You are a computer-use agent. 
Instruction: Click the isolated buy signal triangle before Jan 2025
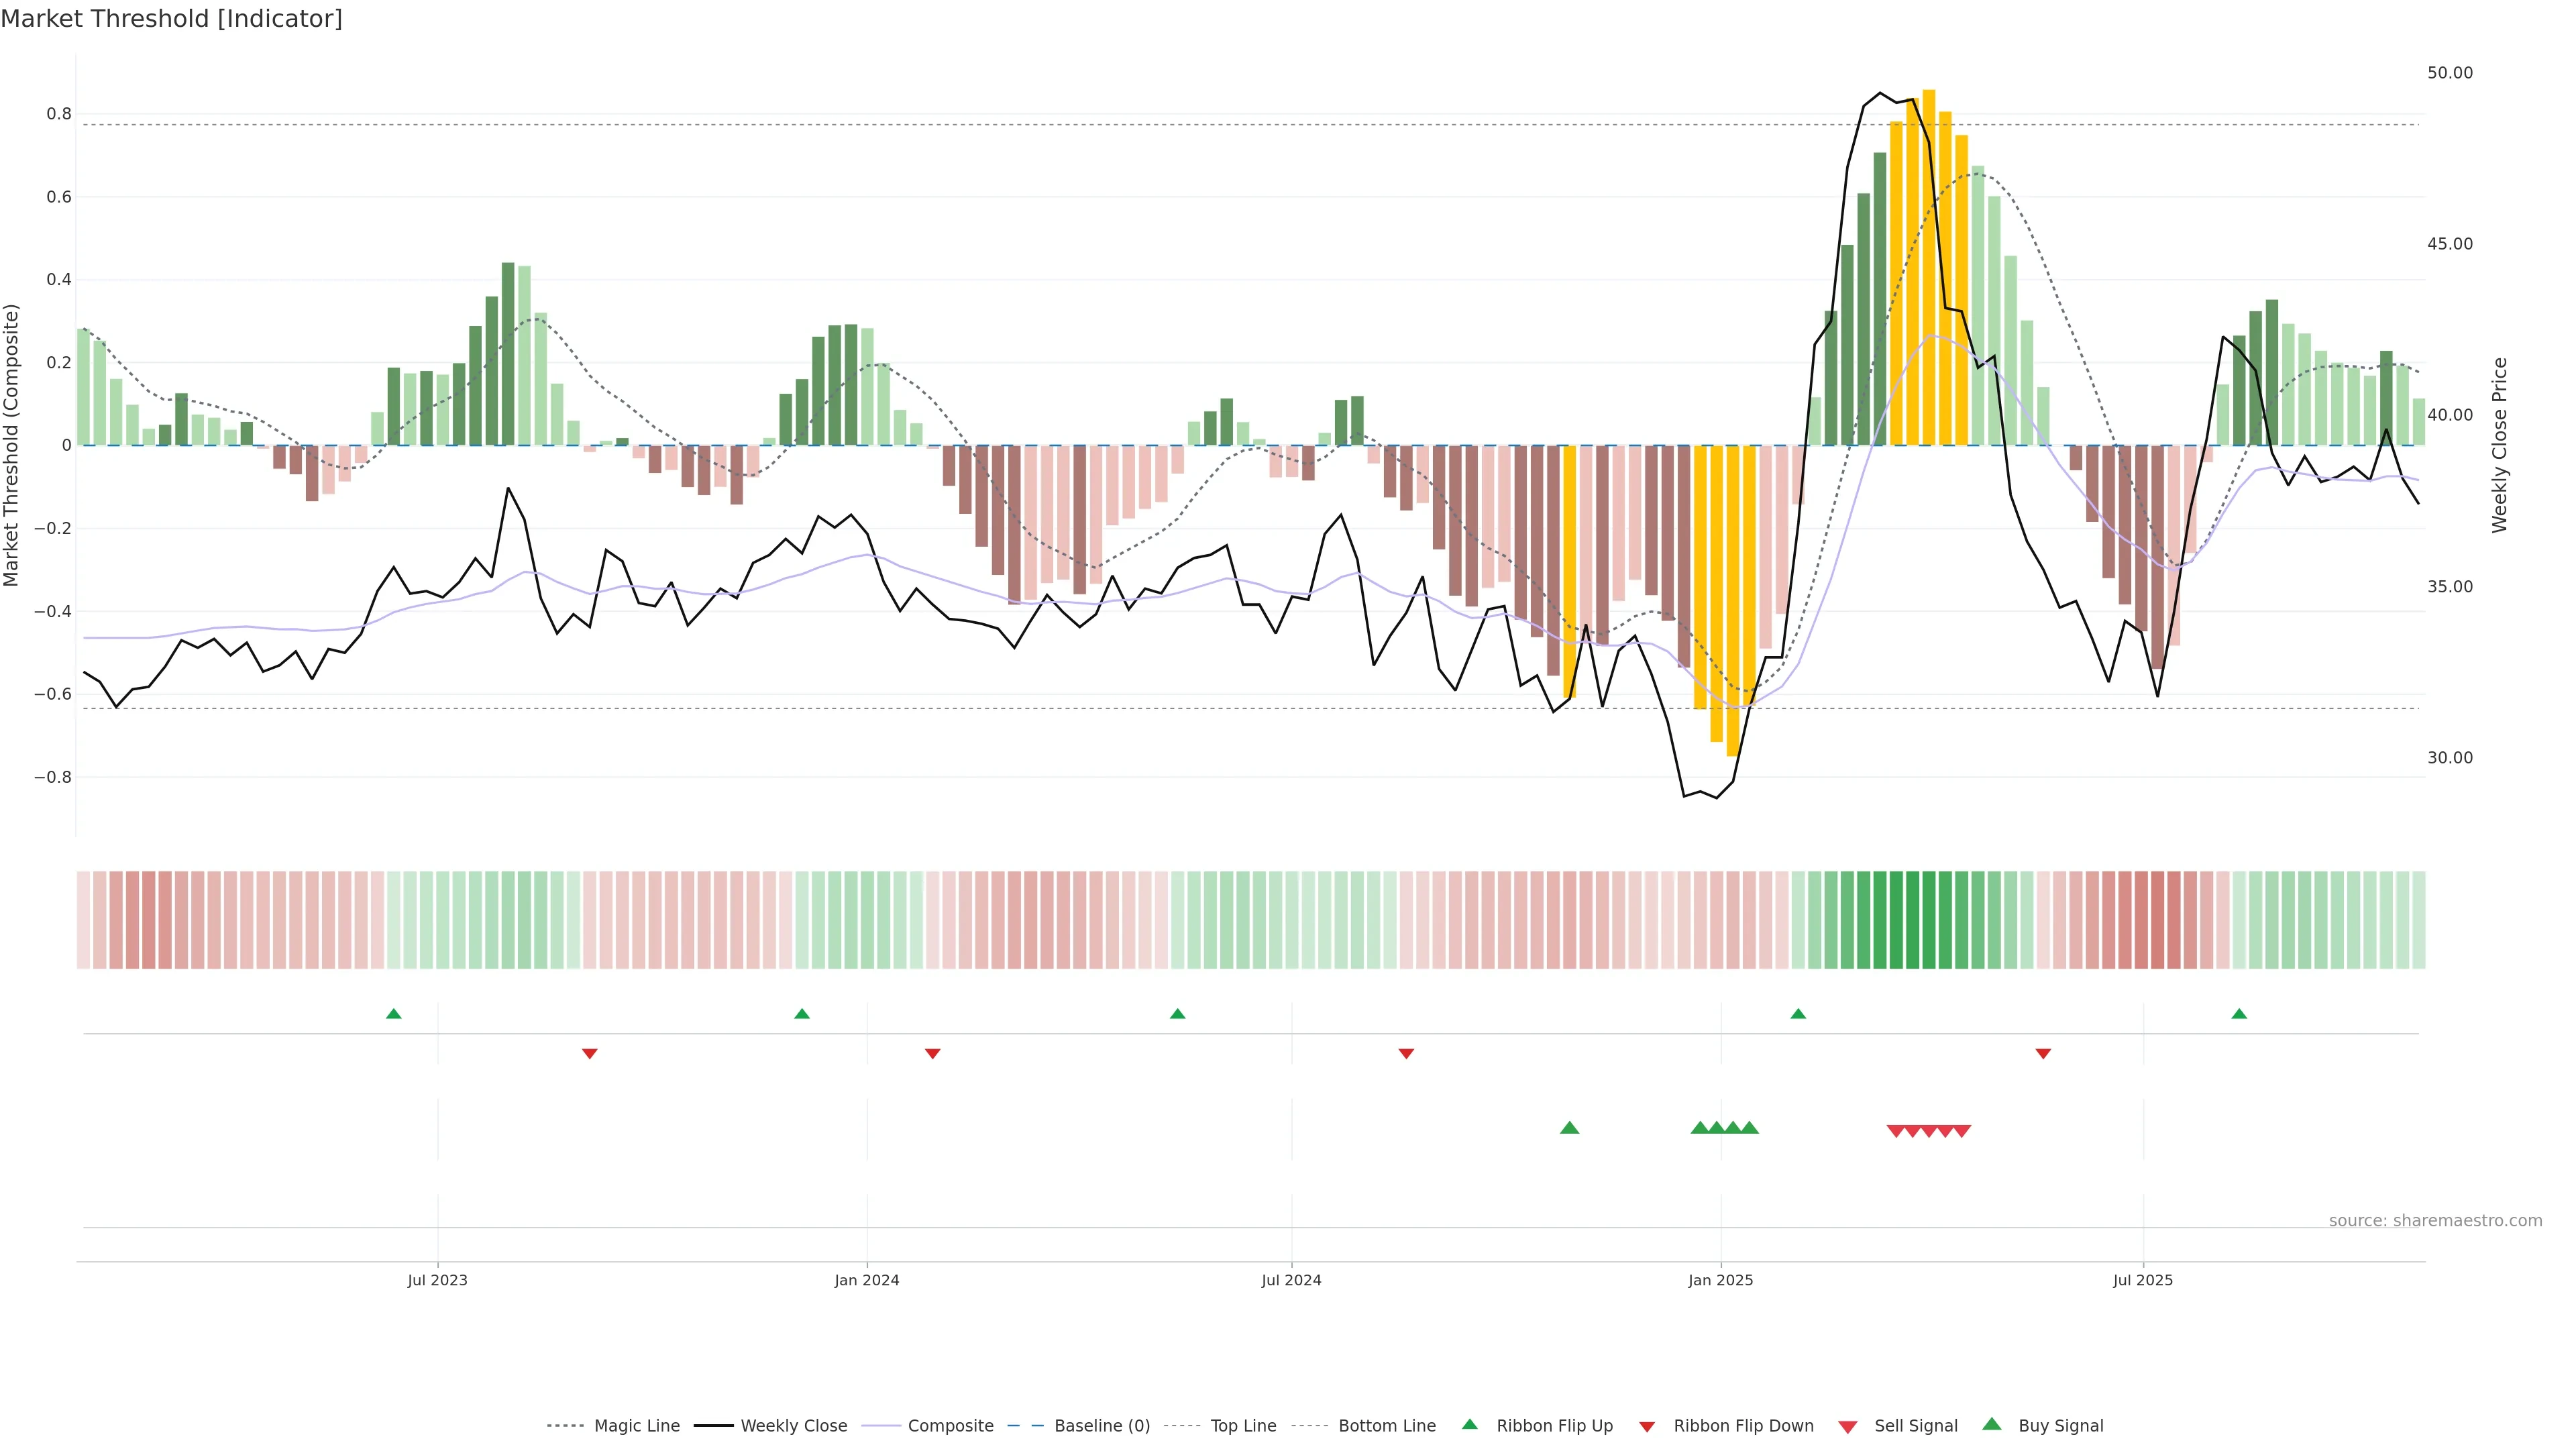(1569, 1128)
